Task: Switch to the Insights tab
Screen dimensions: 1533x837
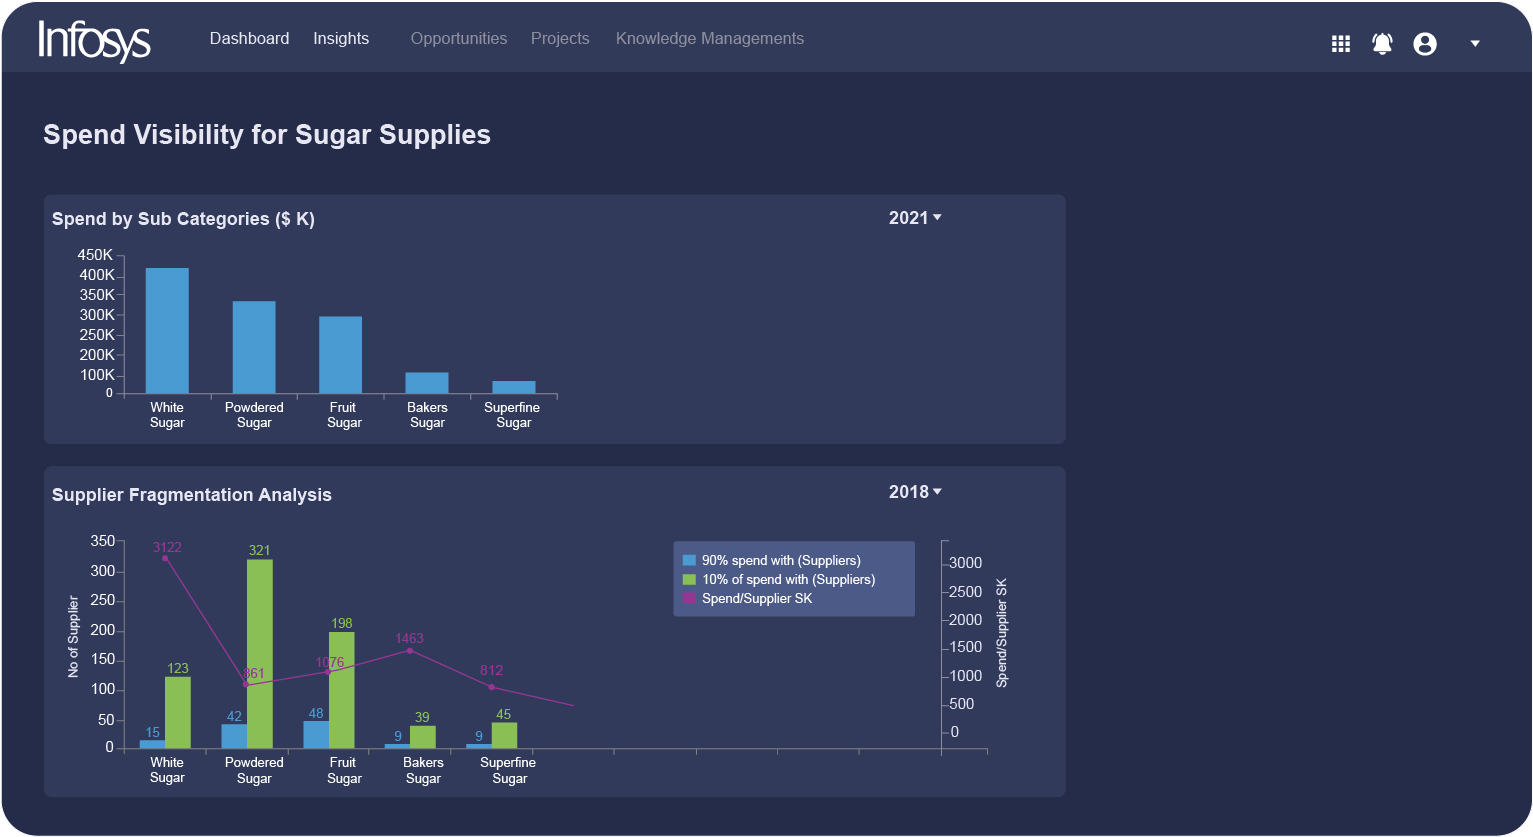Action: click(x=341, y=39)
